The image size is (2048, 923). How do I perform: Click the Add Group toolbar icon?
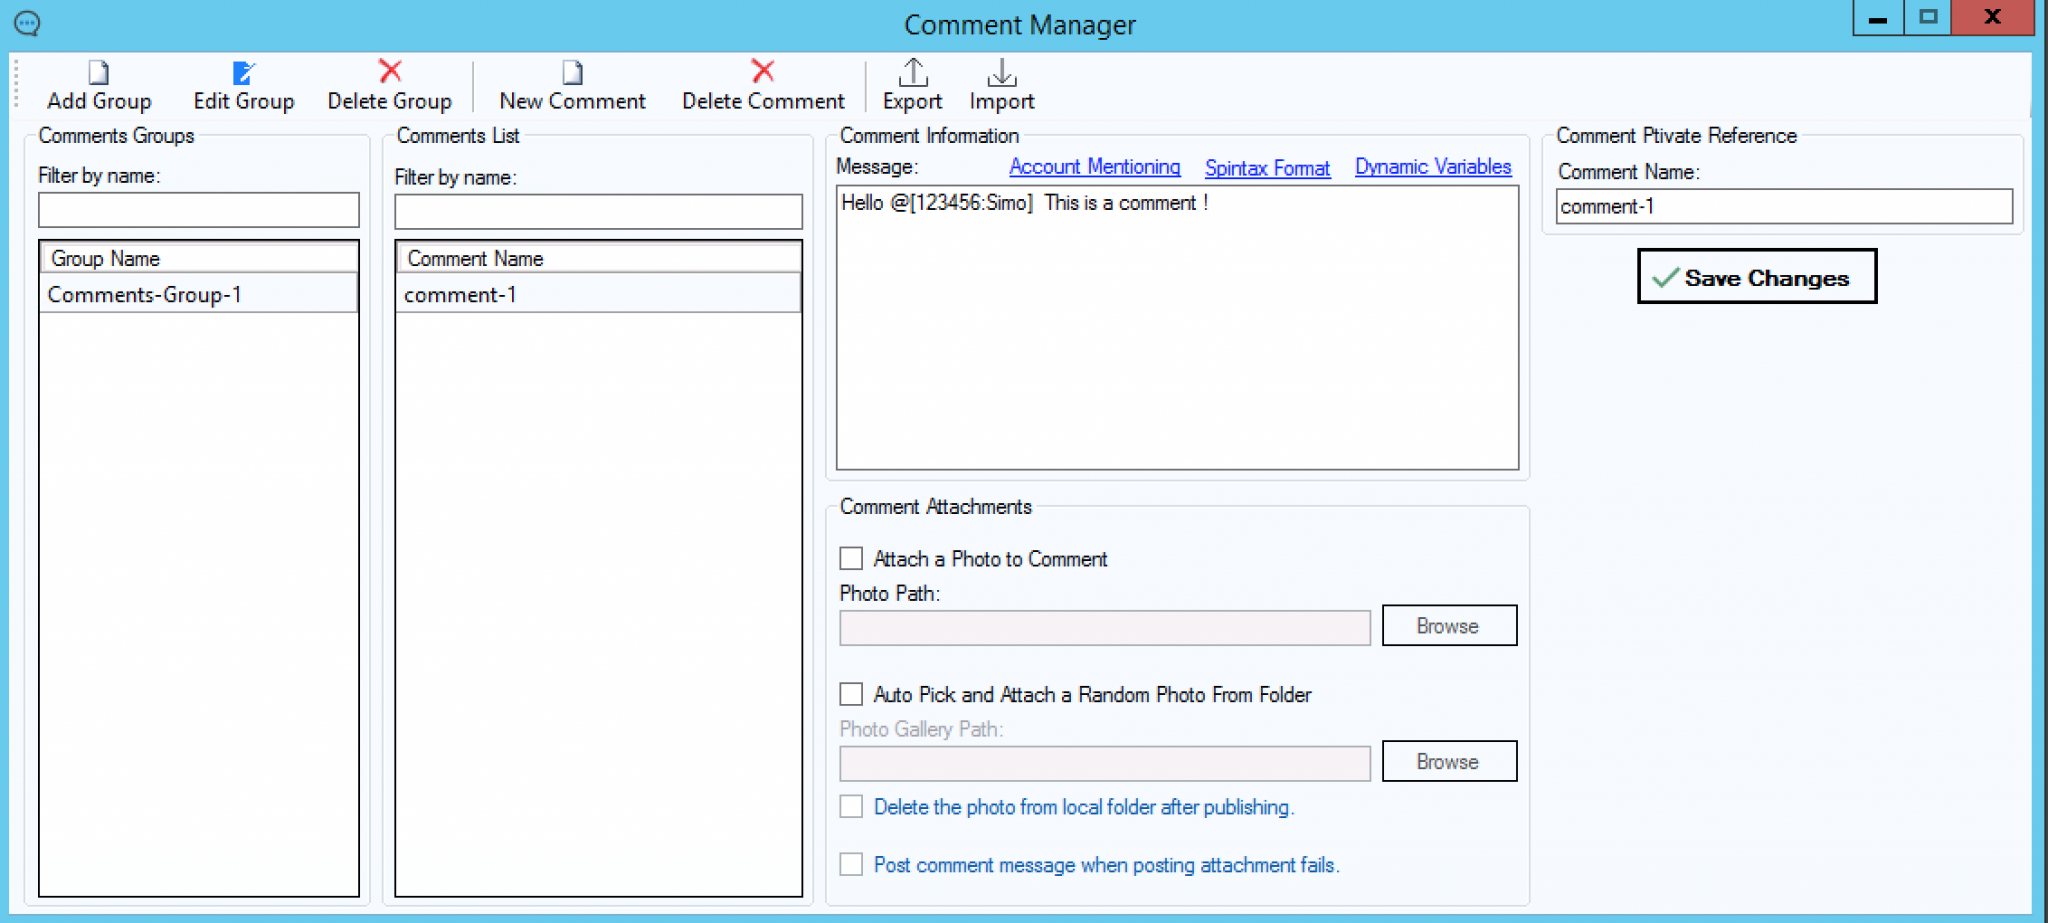pos(98,73)
